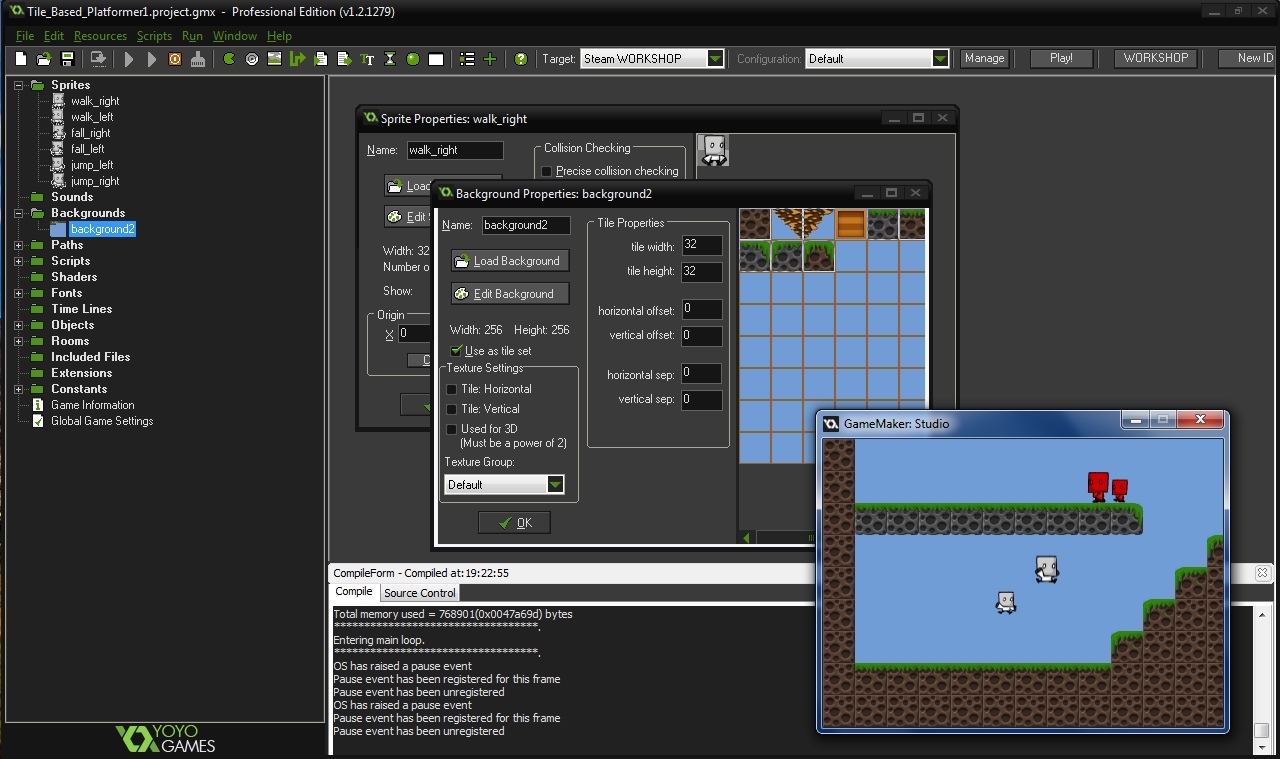Image resolution: width=1280 pixels, height=759 pixels.
Task: Click the New Project toolbar icon
Action: (x=21, y=59)
